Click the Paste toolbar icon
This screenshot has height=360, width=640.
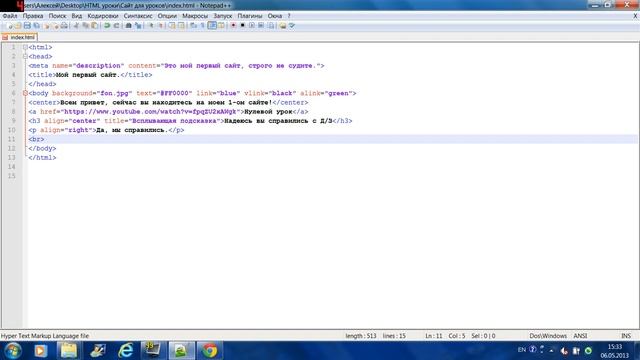94,26
